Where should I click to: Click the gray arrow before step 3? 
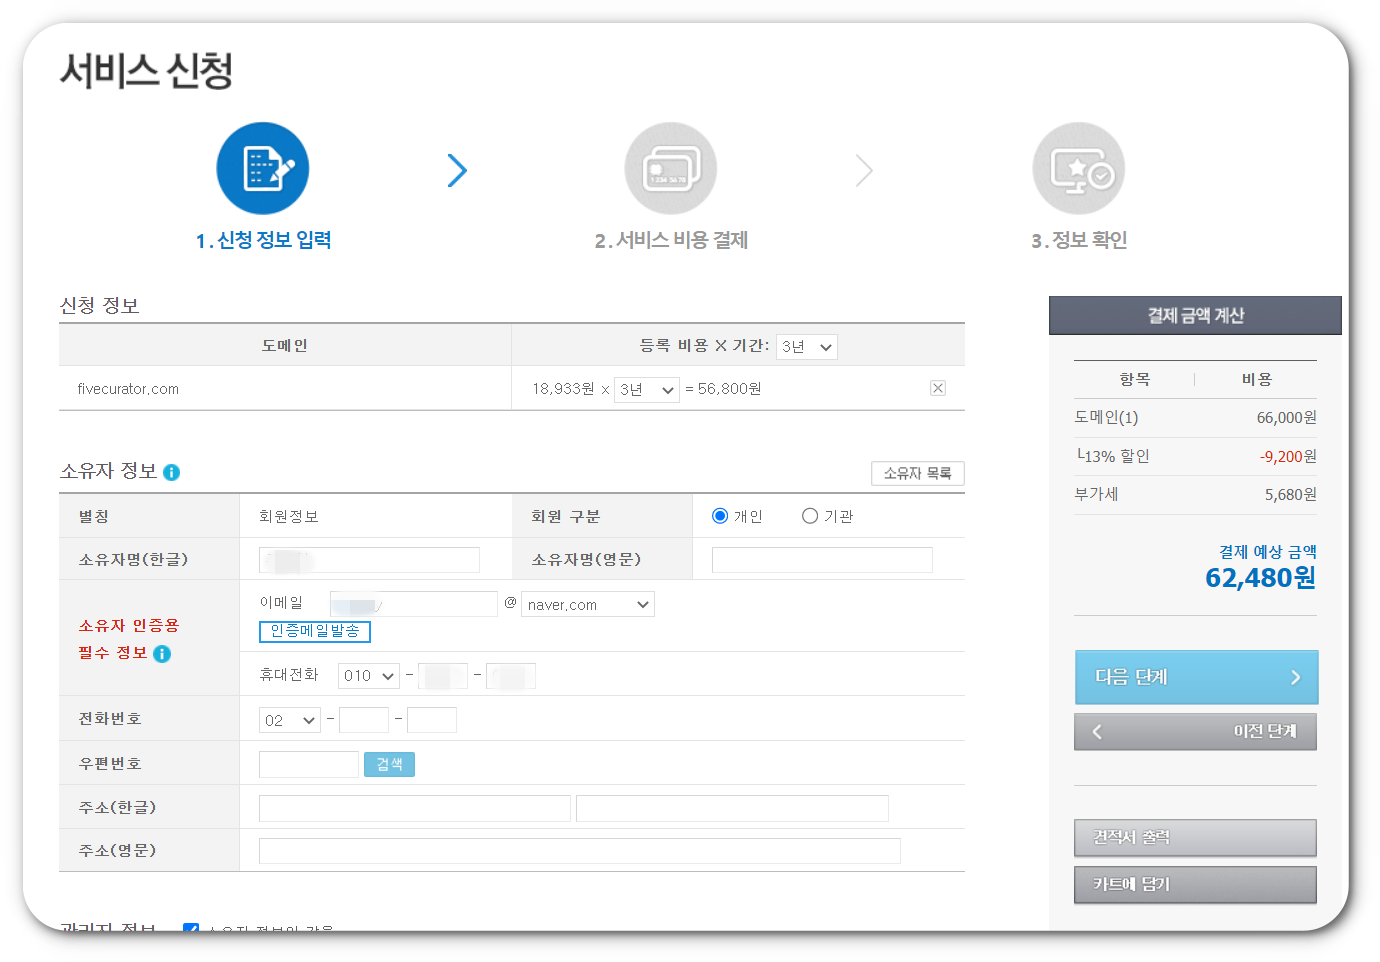[x=864, y=170]
